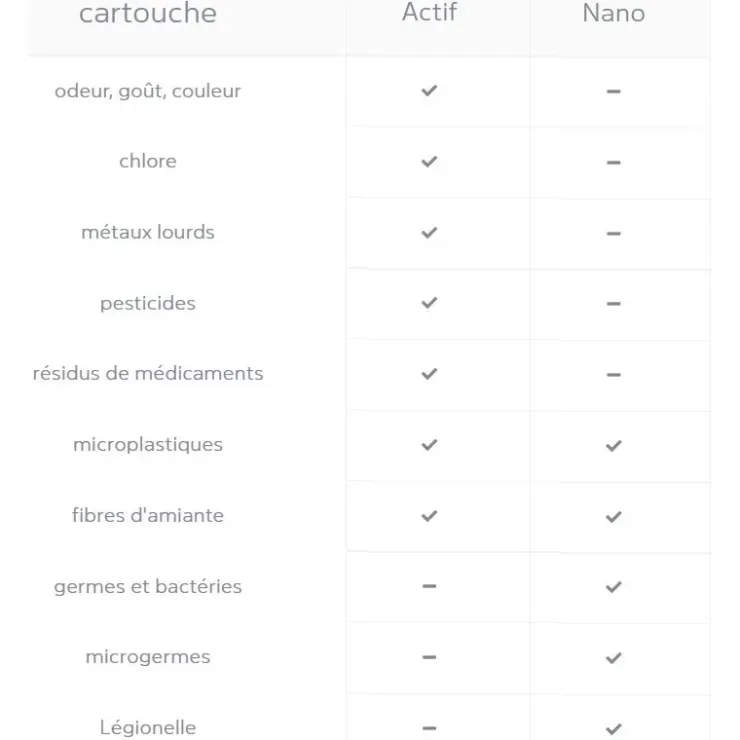Click the Nano checkmark for fibres d'amiante
The width and height of the screenshot is (740, 740).
click(613, 517)
